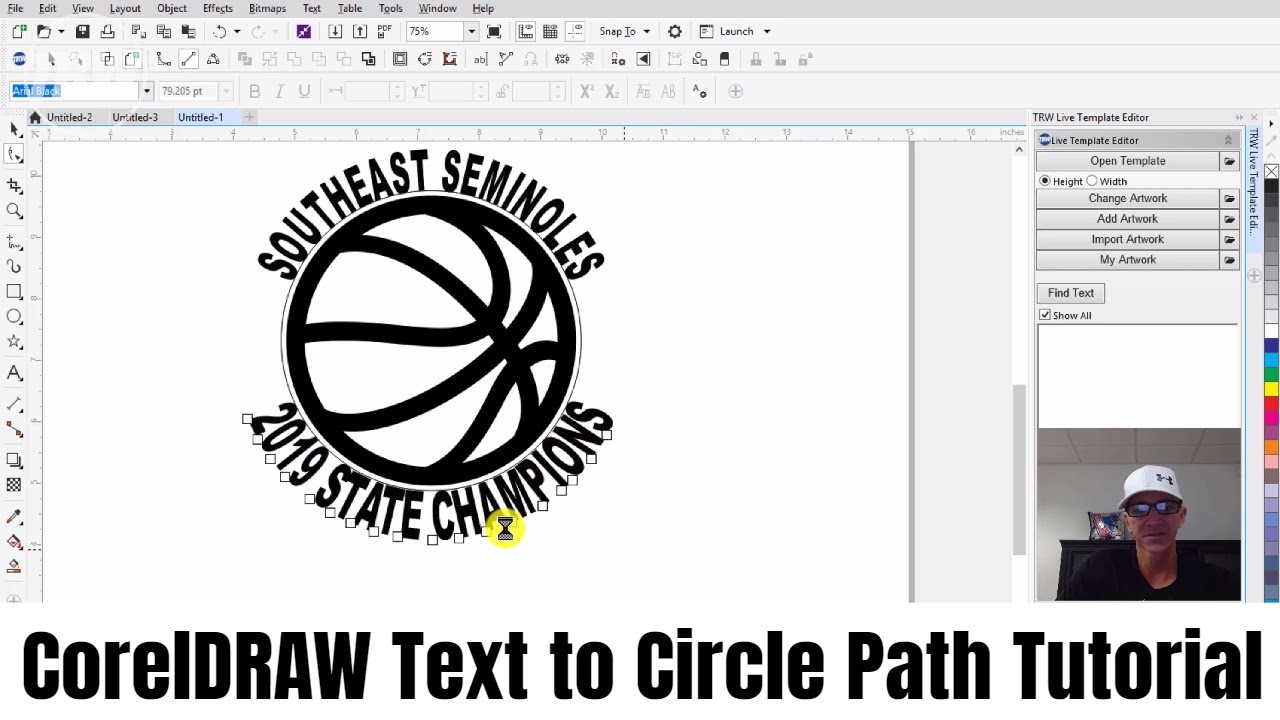Click the Publish to PDF icon
This screenshot has height=720, width=1280.
[x=384, y=32]
